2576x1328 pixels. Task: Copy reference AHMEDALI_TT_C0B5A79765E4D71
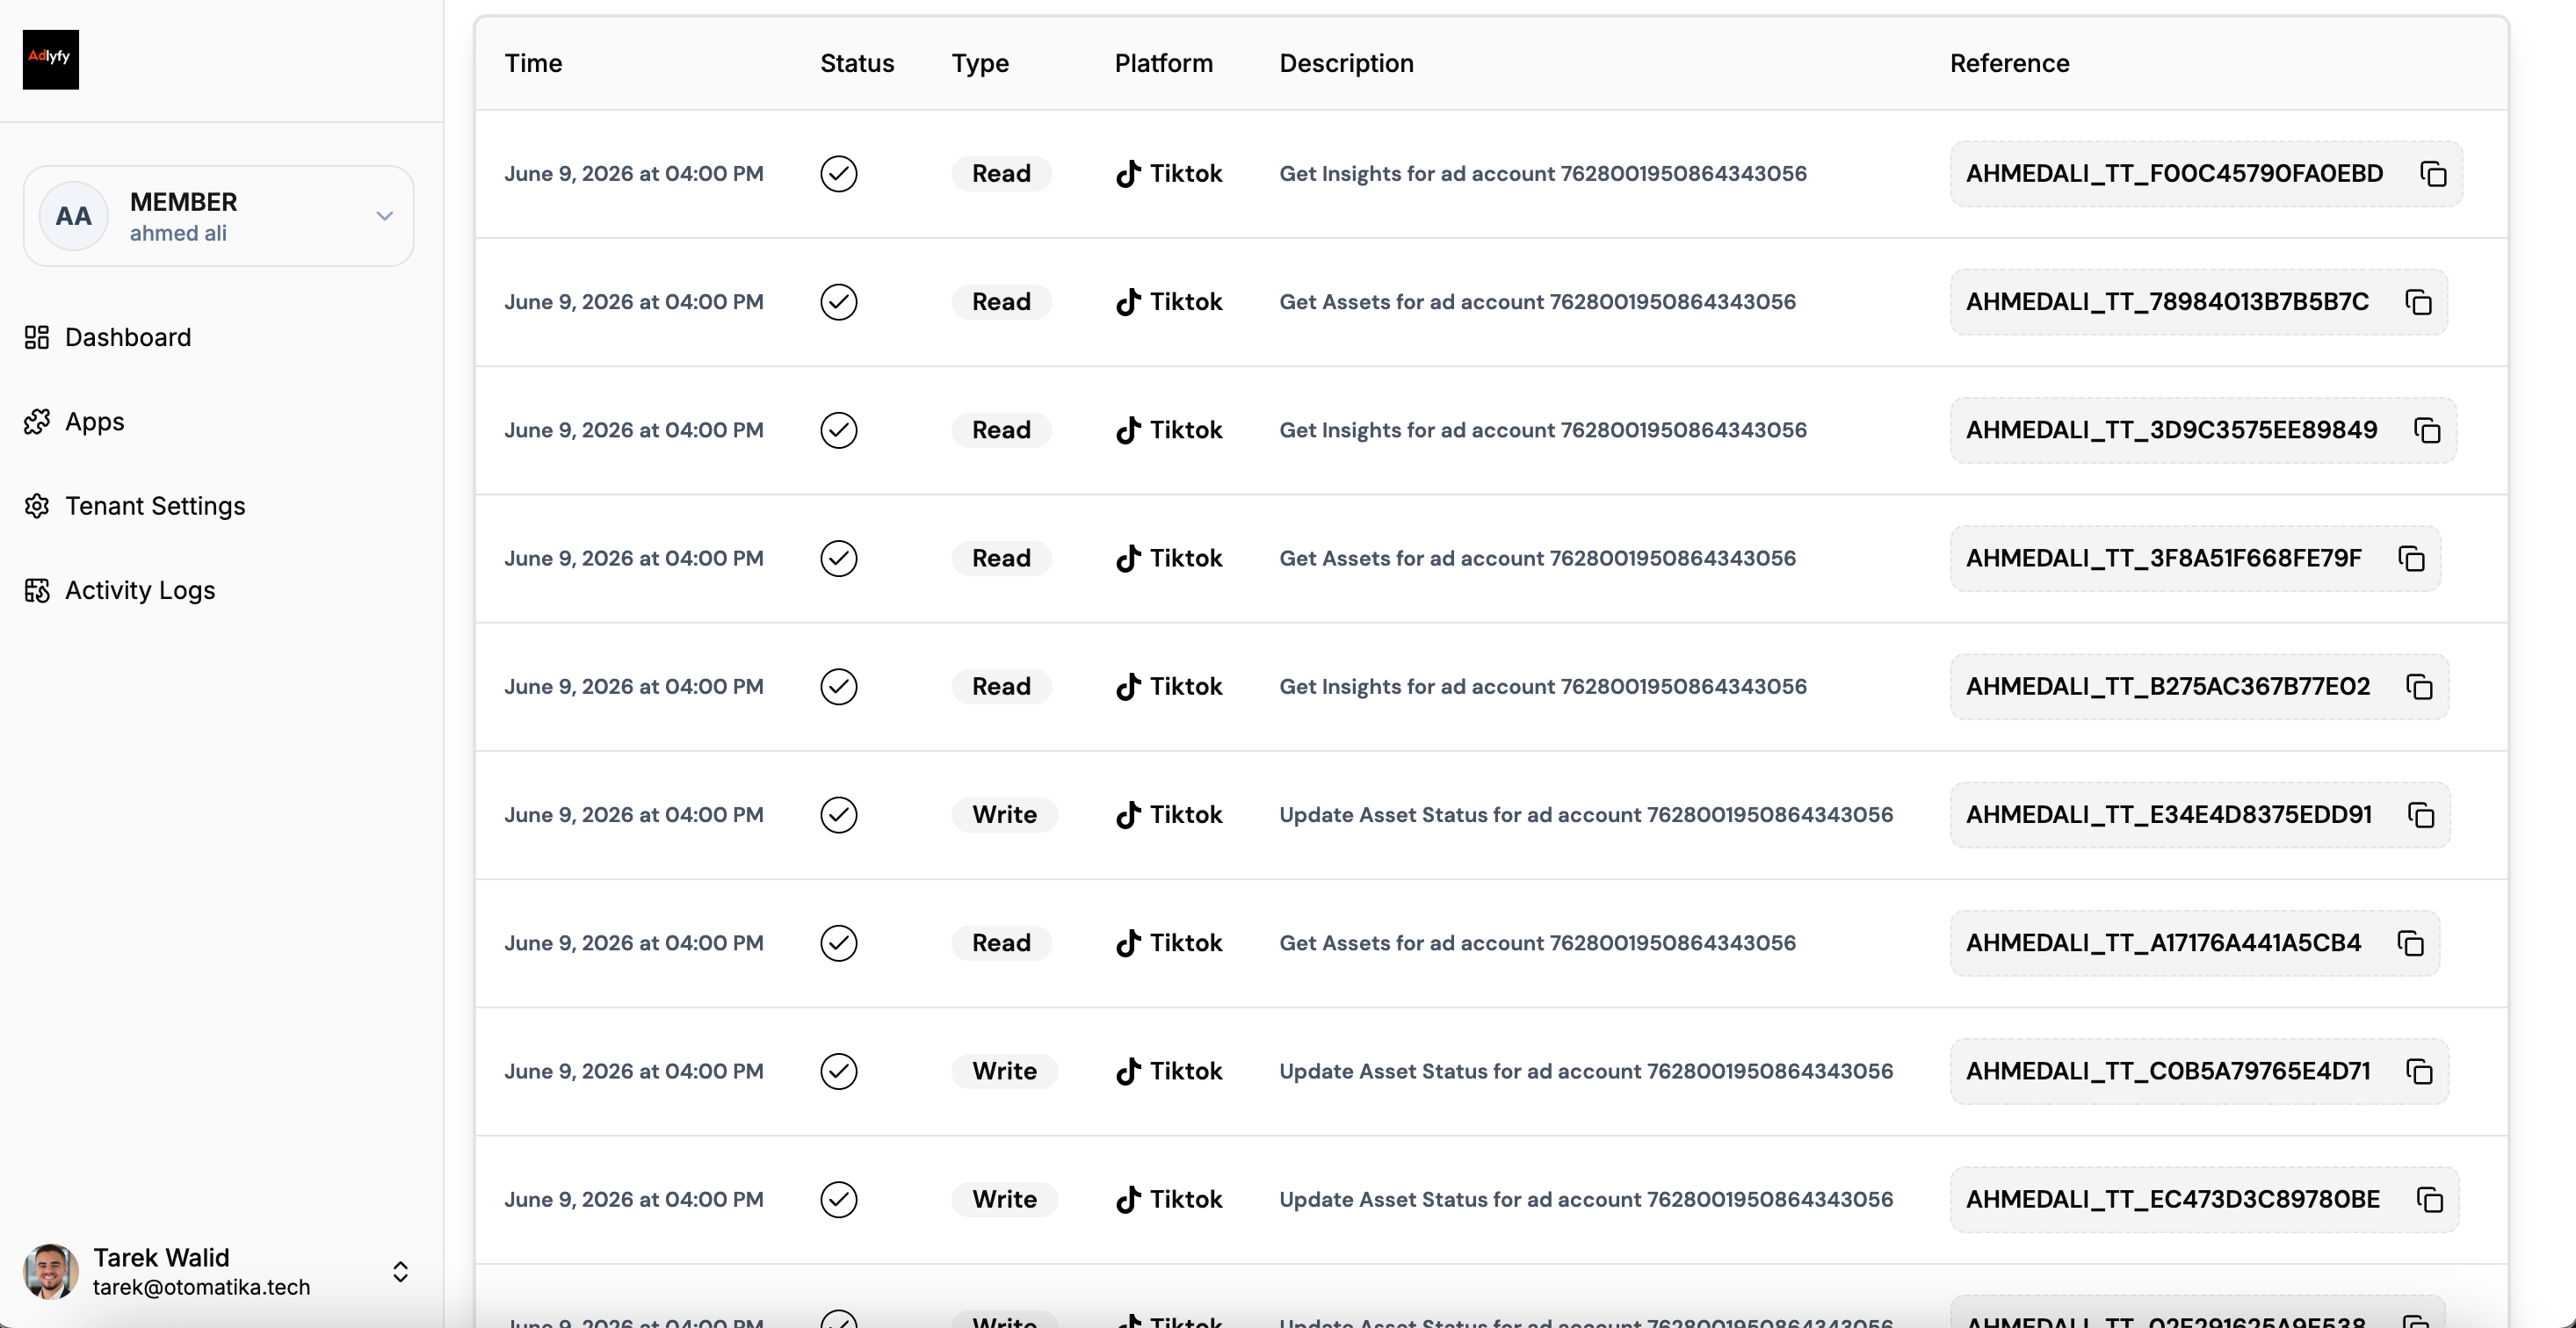2419,1072
